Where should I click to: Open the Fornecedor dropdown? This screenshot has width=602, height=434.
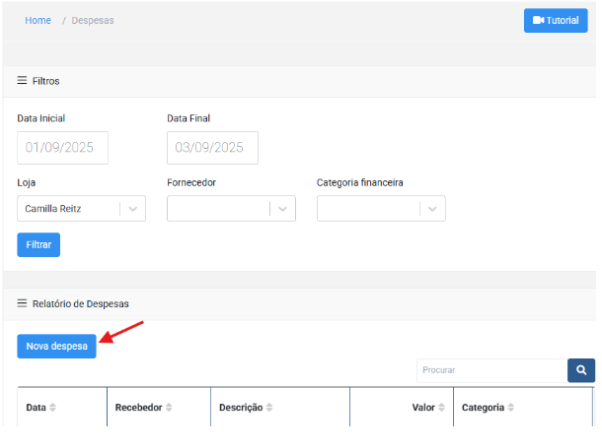pyautogui.click(x=231, y=209)
